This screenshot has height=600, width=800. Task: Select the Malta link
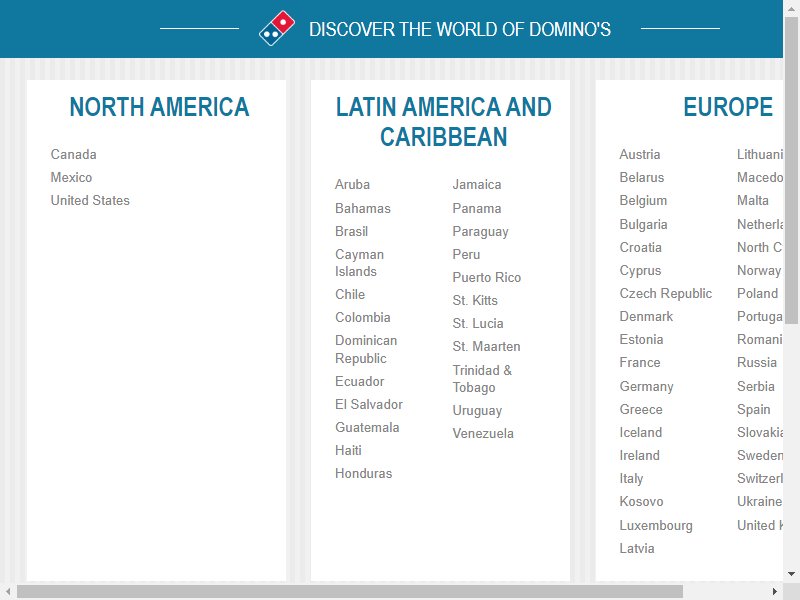pos(753,200)
